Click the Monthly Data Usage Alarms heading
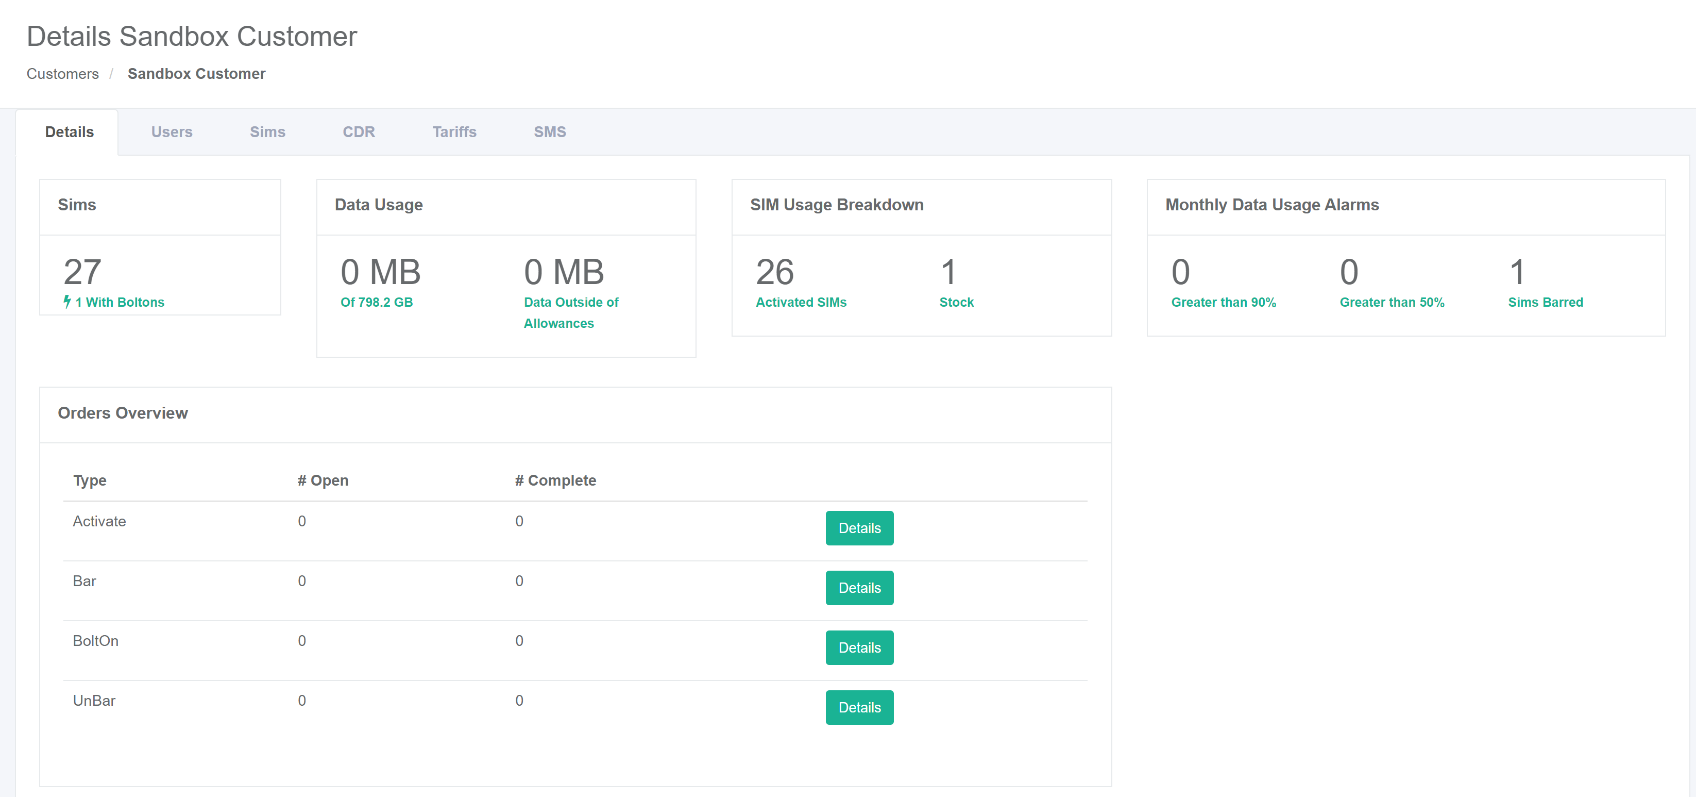1696x797 pixels. click(x=1272, y=205)
